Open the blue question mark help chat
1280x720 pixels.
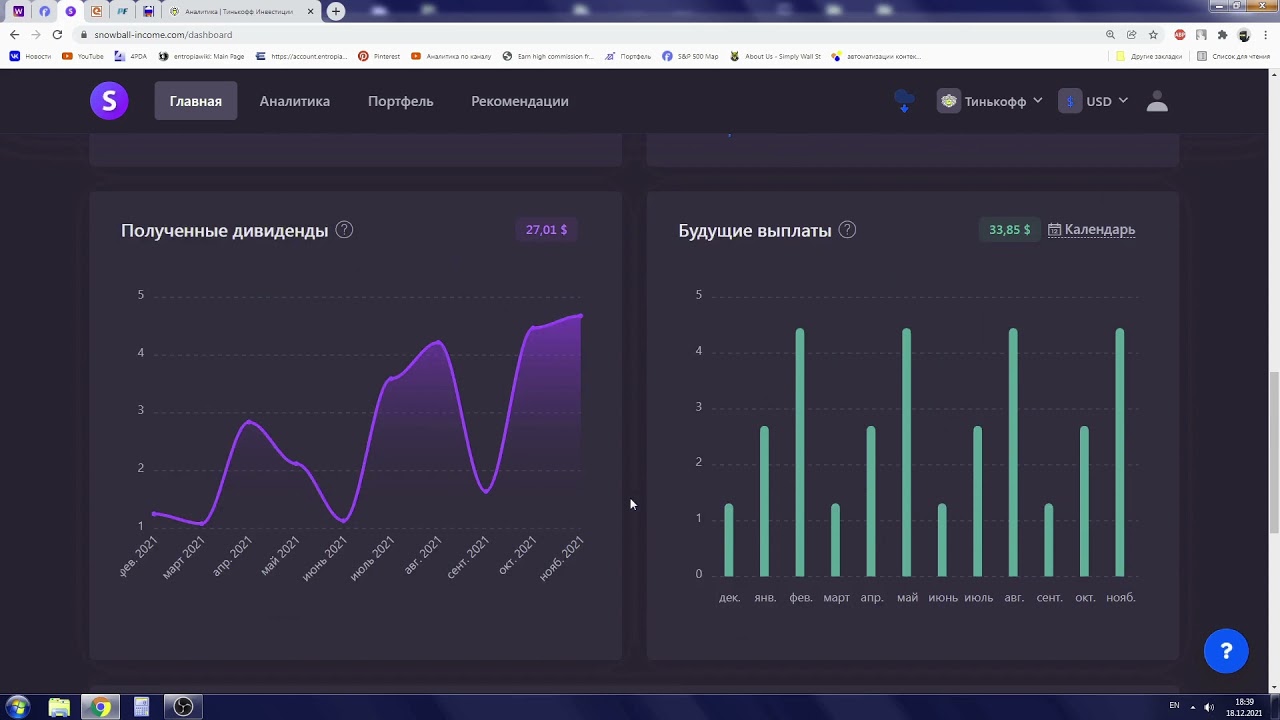(x=1226, y=652)
